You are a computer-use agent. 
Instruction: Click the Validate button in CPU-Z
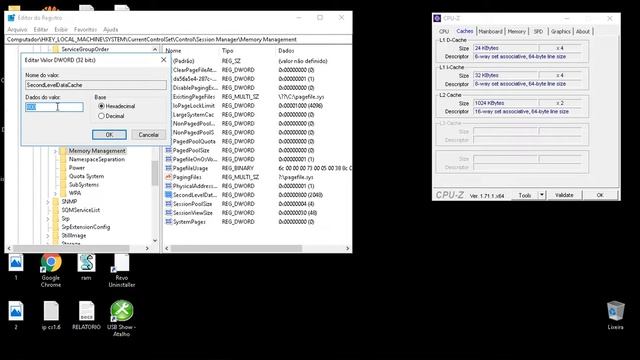pyautogui.click(x=564, y=195)
